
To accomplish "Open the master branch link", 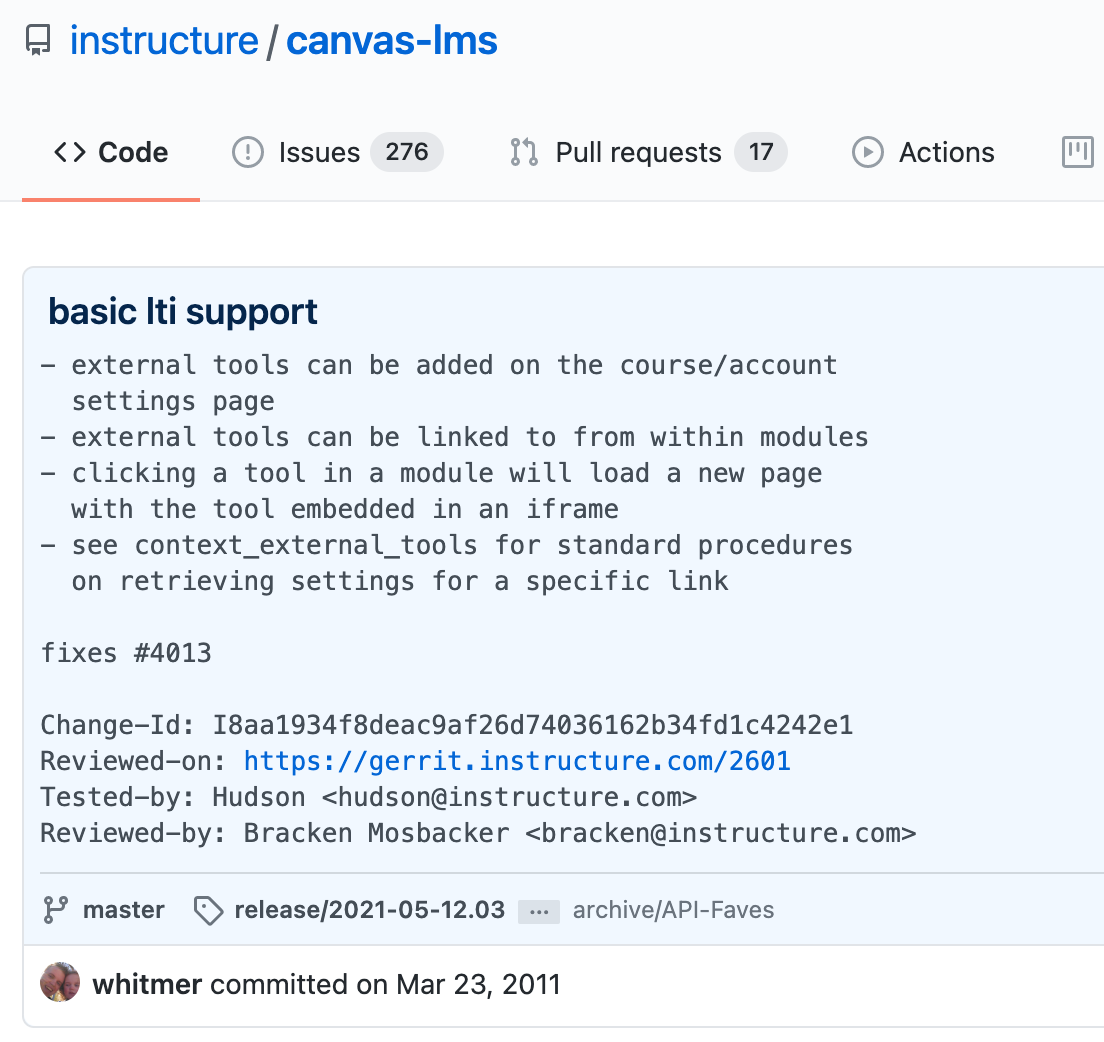I will click(x=124, y=909).
